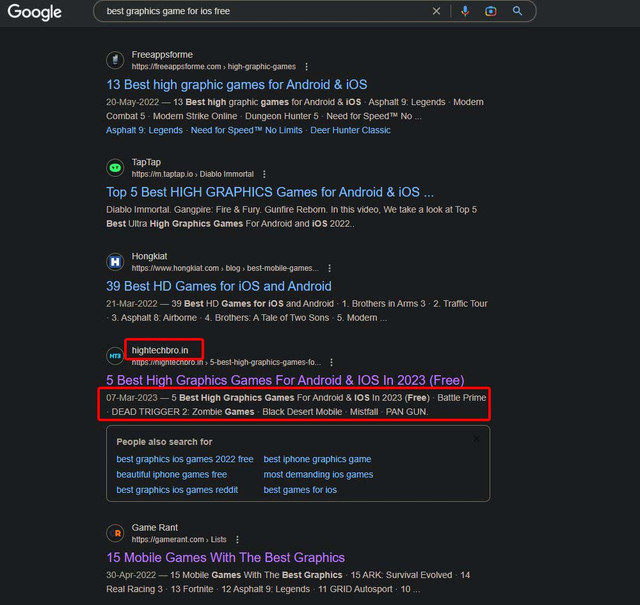Screen dimensions: 640x605
Task: Click the TapTap site name
Action: pos(146,162)
